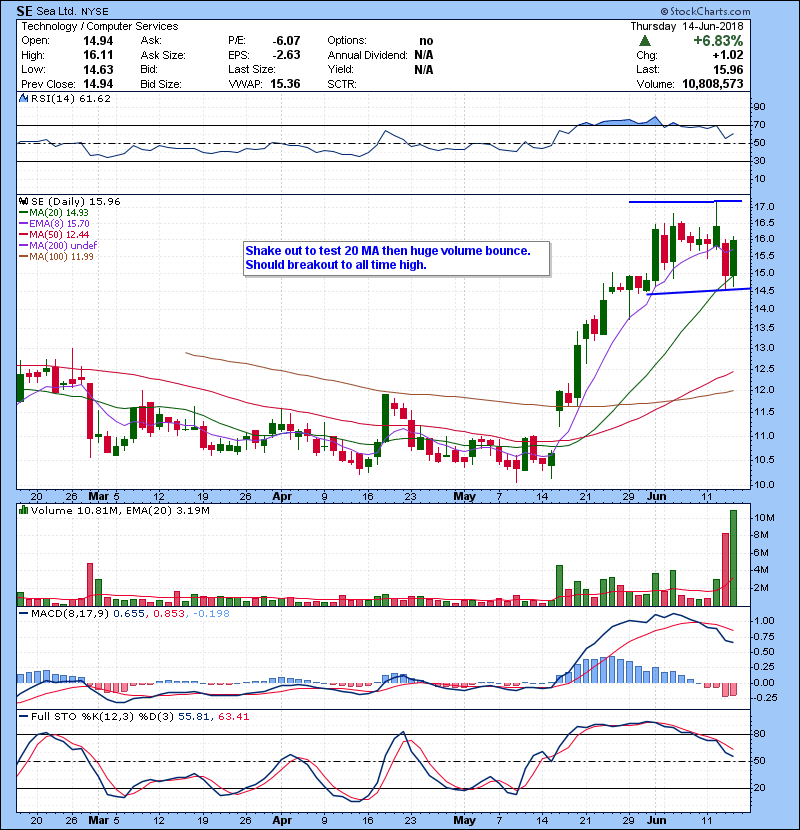Click the Apr label on price chart axis

(x=282, y=497)
